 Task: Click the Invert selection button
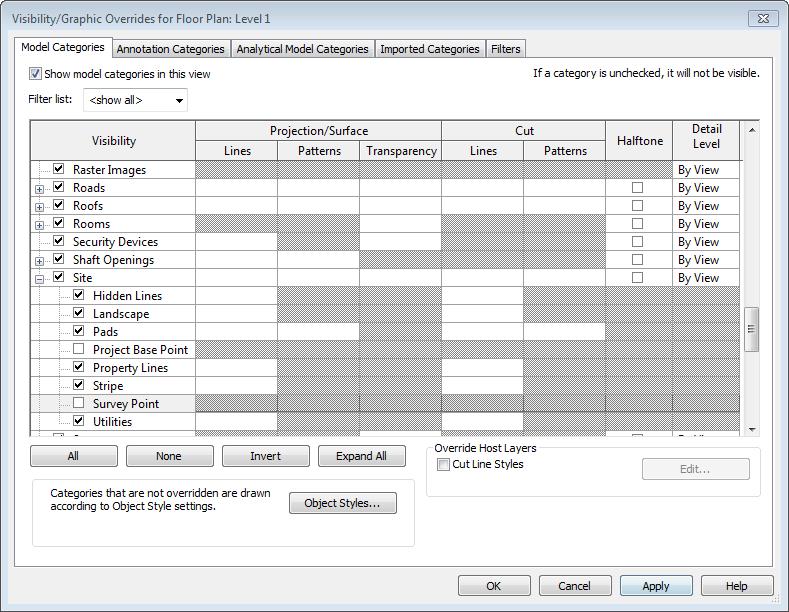pyautogui.click(x=266, y=456)
